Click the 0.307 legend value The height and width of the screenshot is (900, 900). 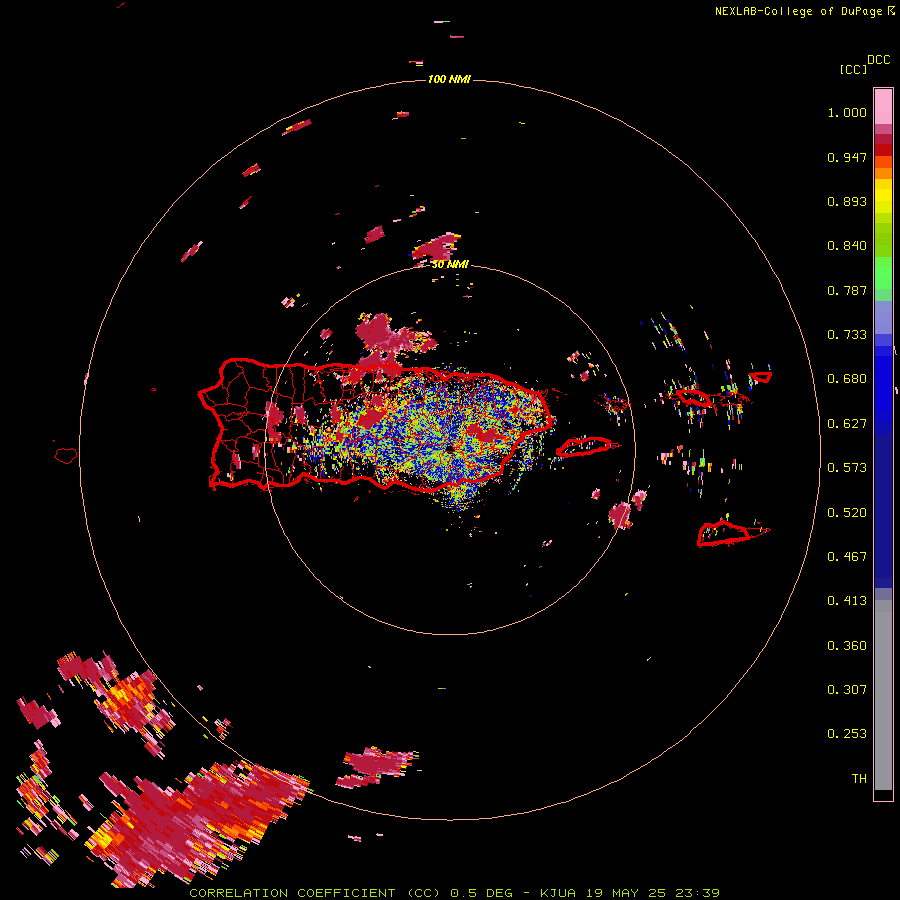pos(847,689)
